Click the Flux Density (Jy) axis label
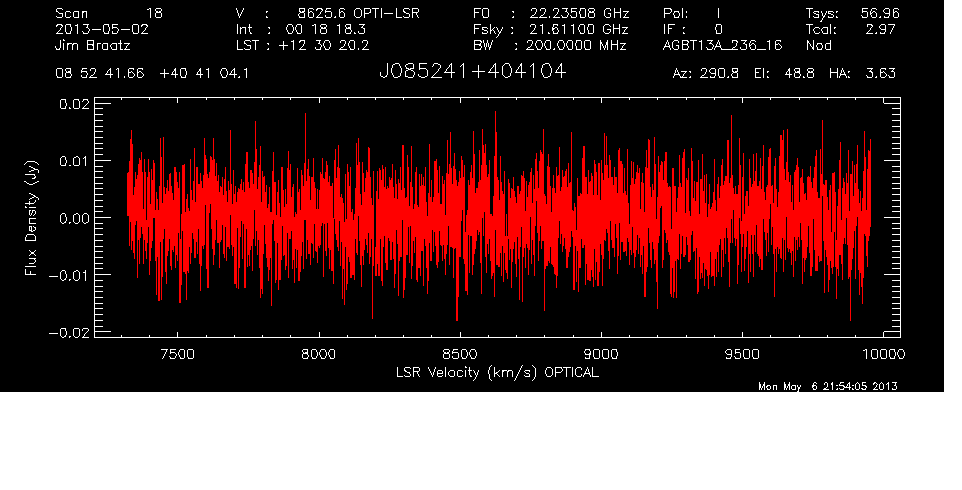This screenshot has height=490, width=962. point(31,218)
